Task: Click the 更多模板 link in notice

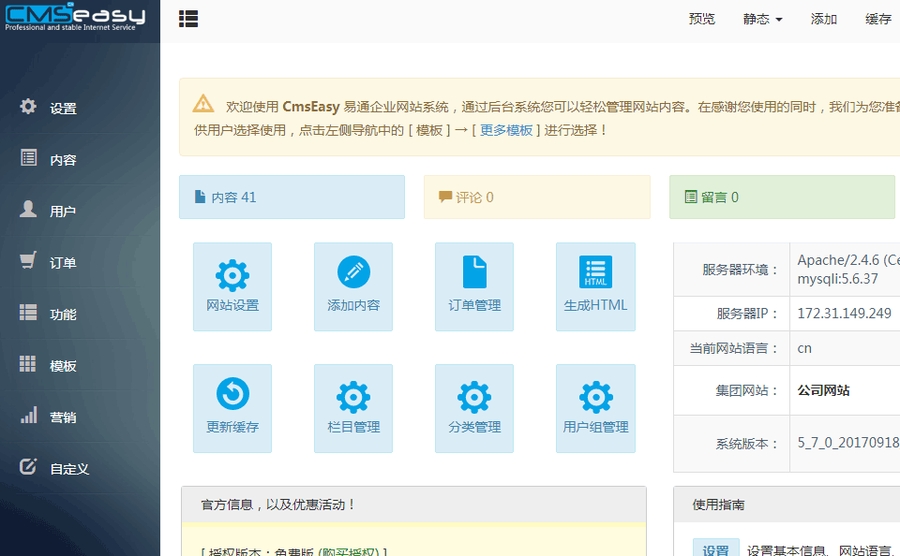Action: coord(506,130)
